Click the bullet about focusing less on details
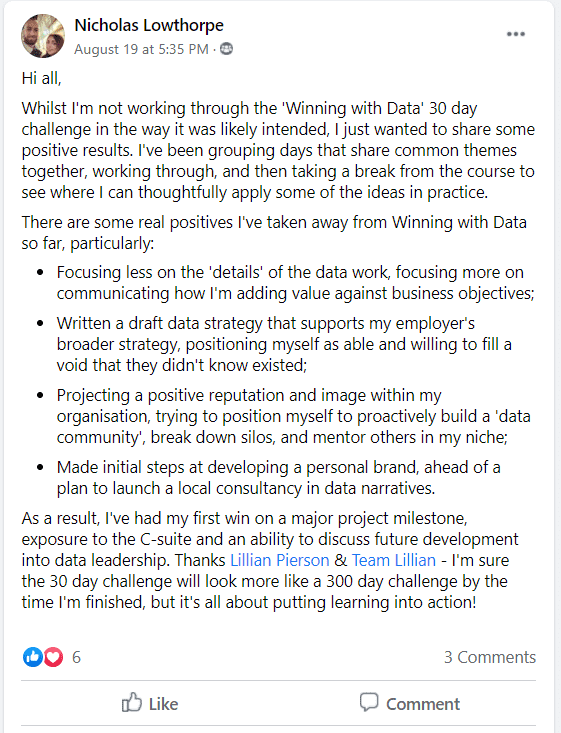This screenshot has width=561, height=733. click(295, 283)
